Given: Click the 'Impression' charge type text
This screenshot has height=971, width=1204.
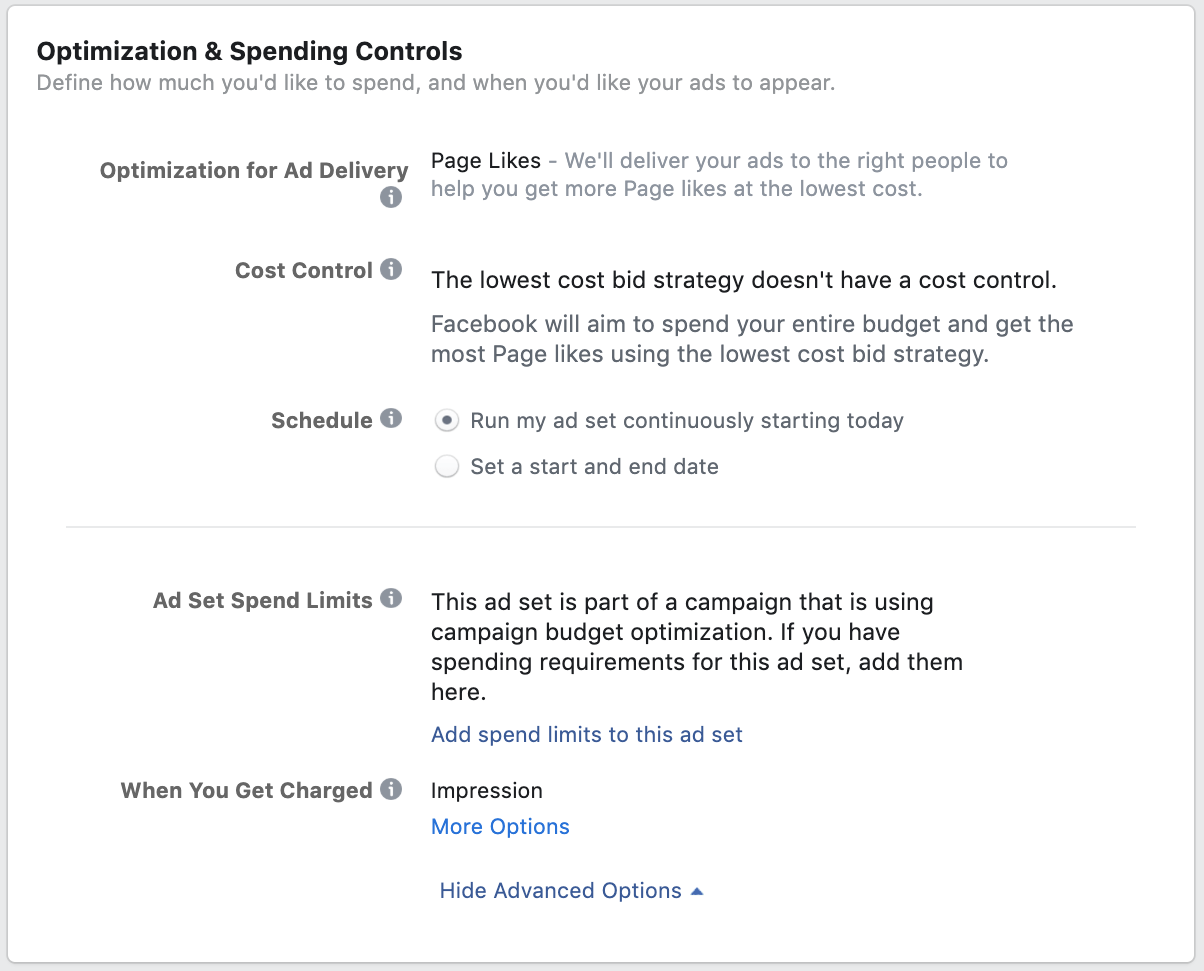Looking at the screenshot, I should pyautogui.click(x=487, y=790).
